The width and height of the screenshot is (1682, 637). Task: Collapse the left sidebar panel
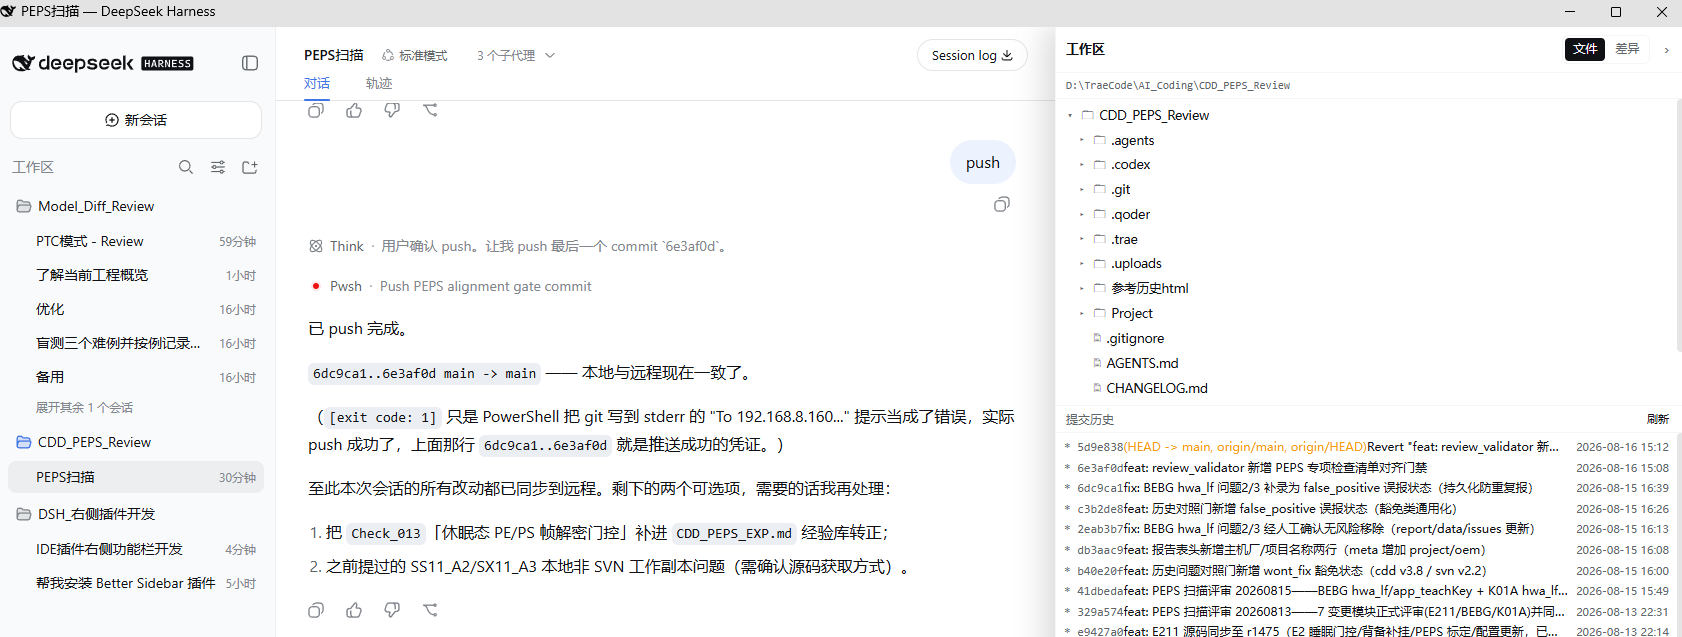click(250, 63)
